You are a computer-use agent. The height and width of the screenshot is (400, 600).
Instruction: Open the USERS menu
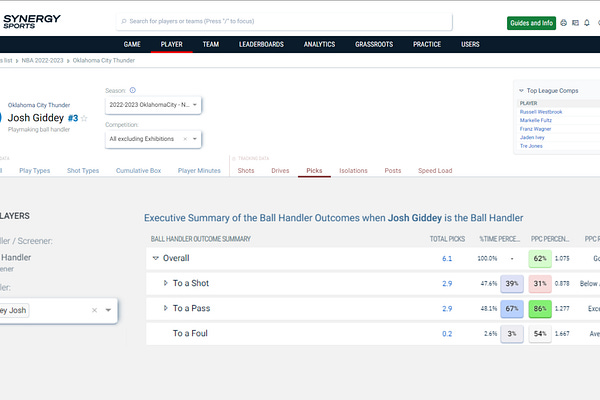pyautogui.click(x=470, y=44)
